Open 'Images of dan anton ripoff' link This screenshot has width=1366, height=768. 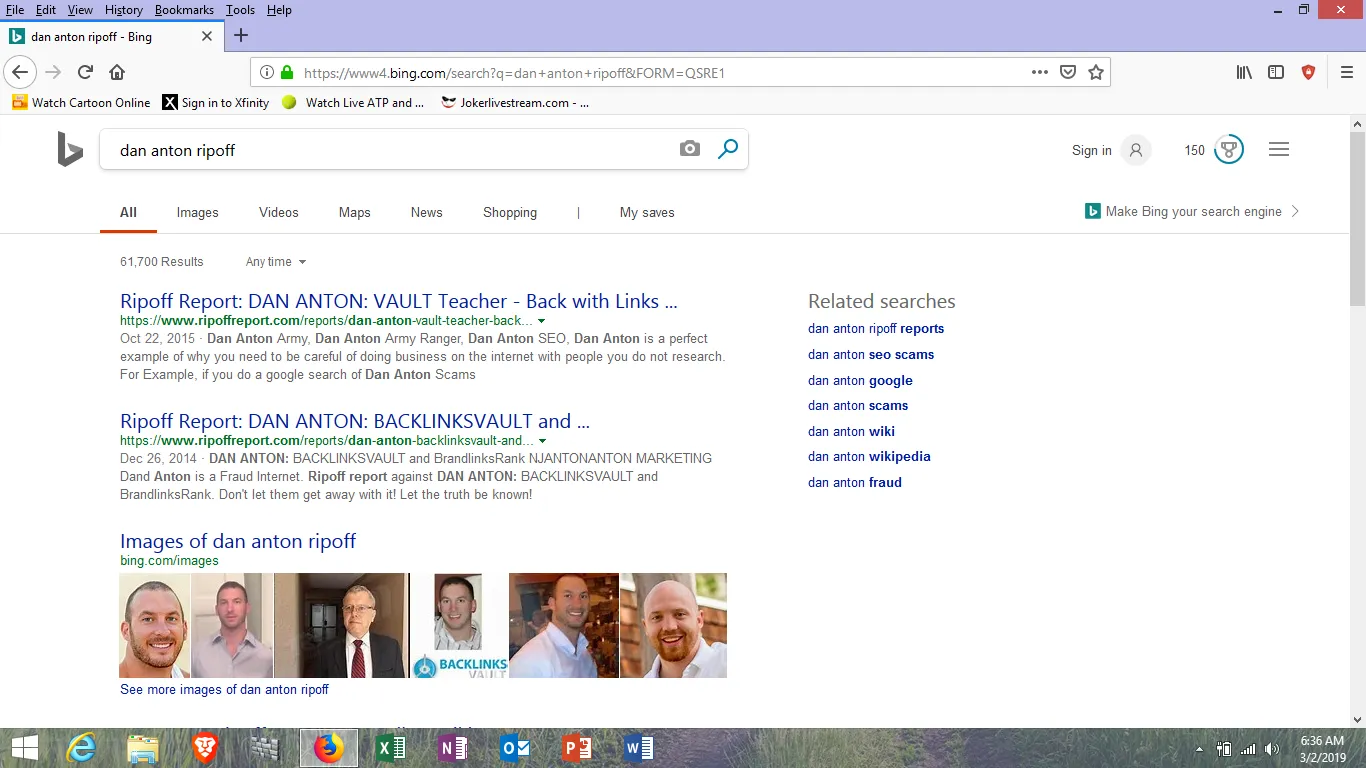238,541
